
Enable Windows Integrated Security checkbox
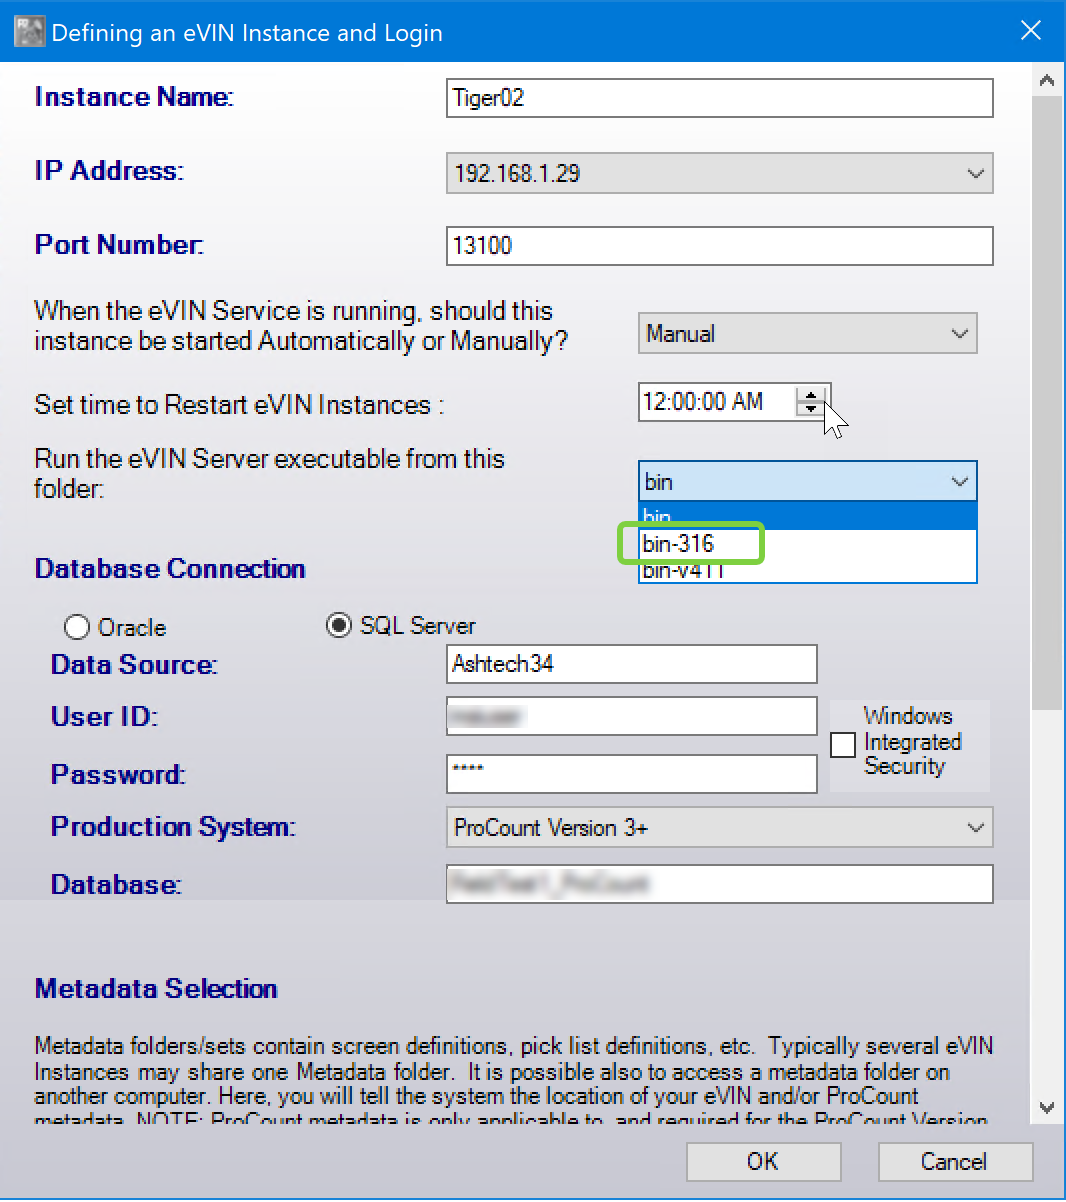[x=843, y=744]
